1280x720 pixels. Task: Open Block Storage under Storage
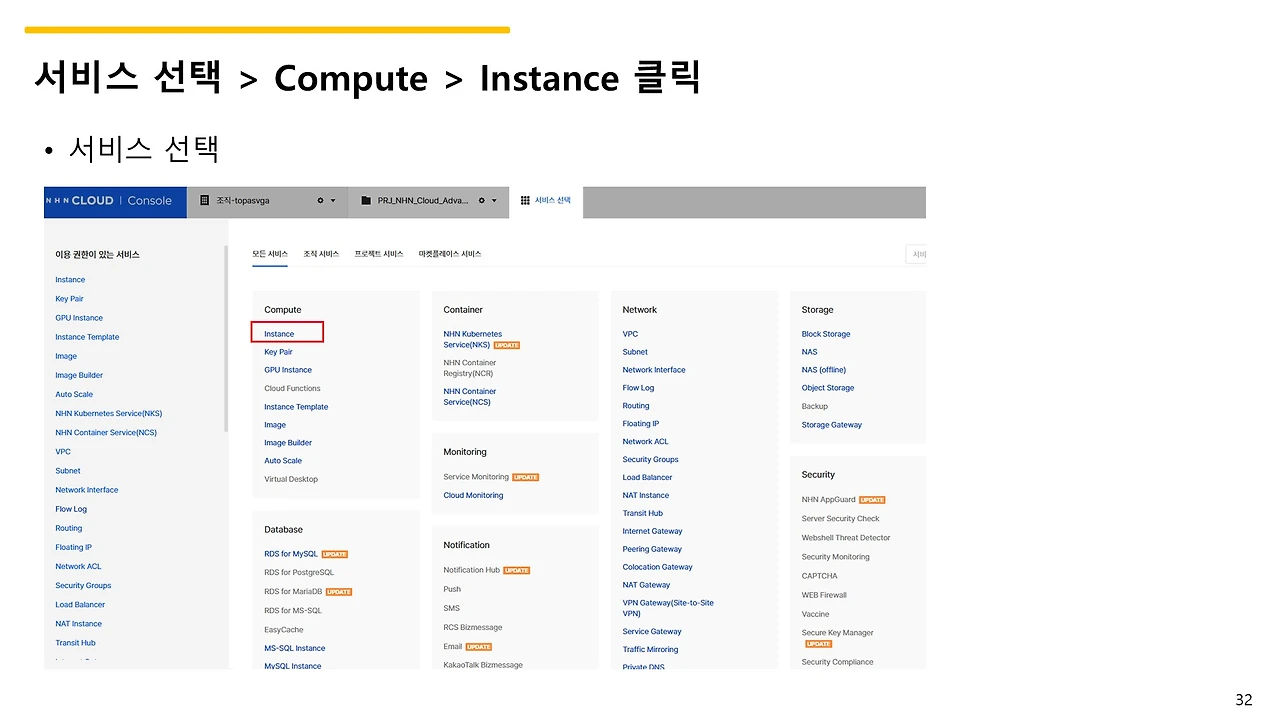coord(826,334)
